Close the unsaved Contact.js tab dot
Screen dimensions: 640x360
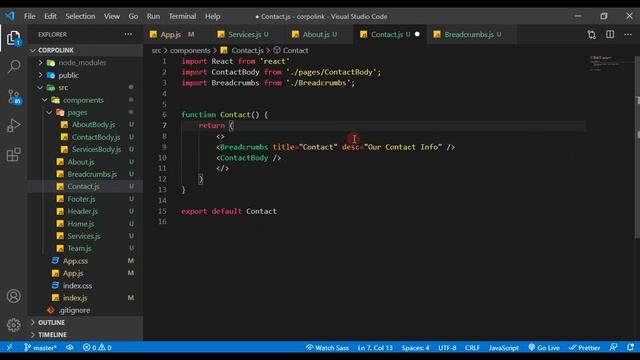coord(417,35)
